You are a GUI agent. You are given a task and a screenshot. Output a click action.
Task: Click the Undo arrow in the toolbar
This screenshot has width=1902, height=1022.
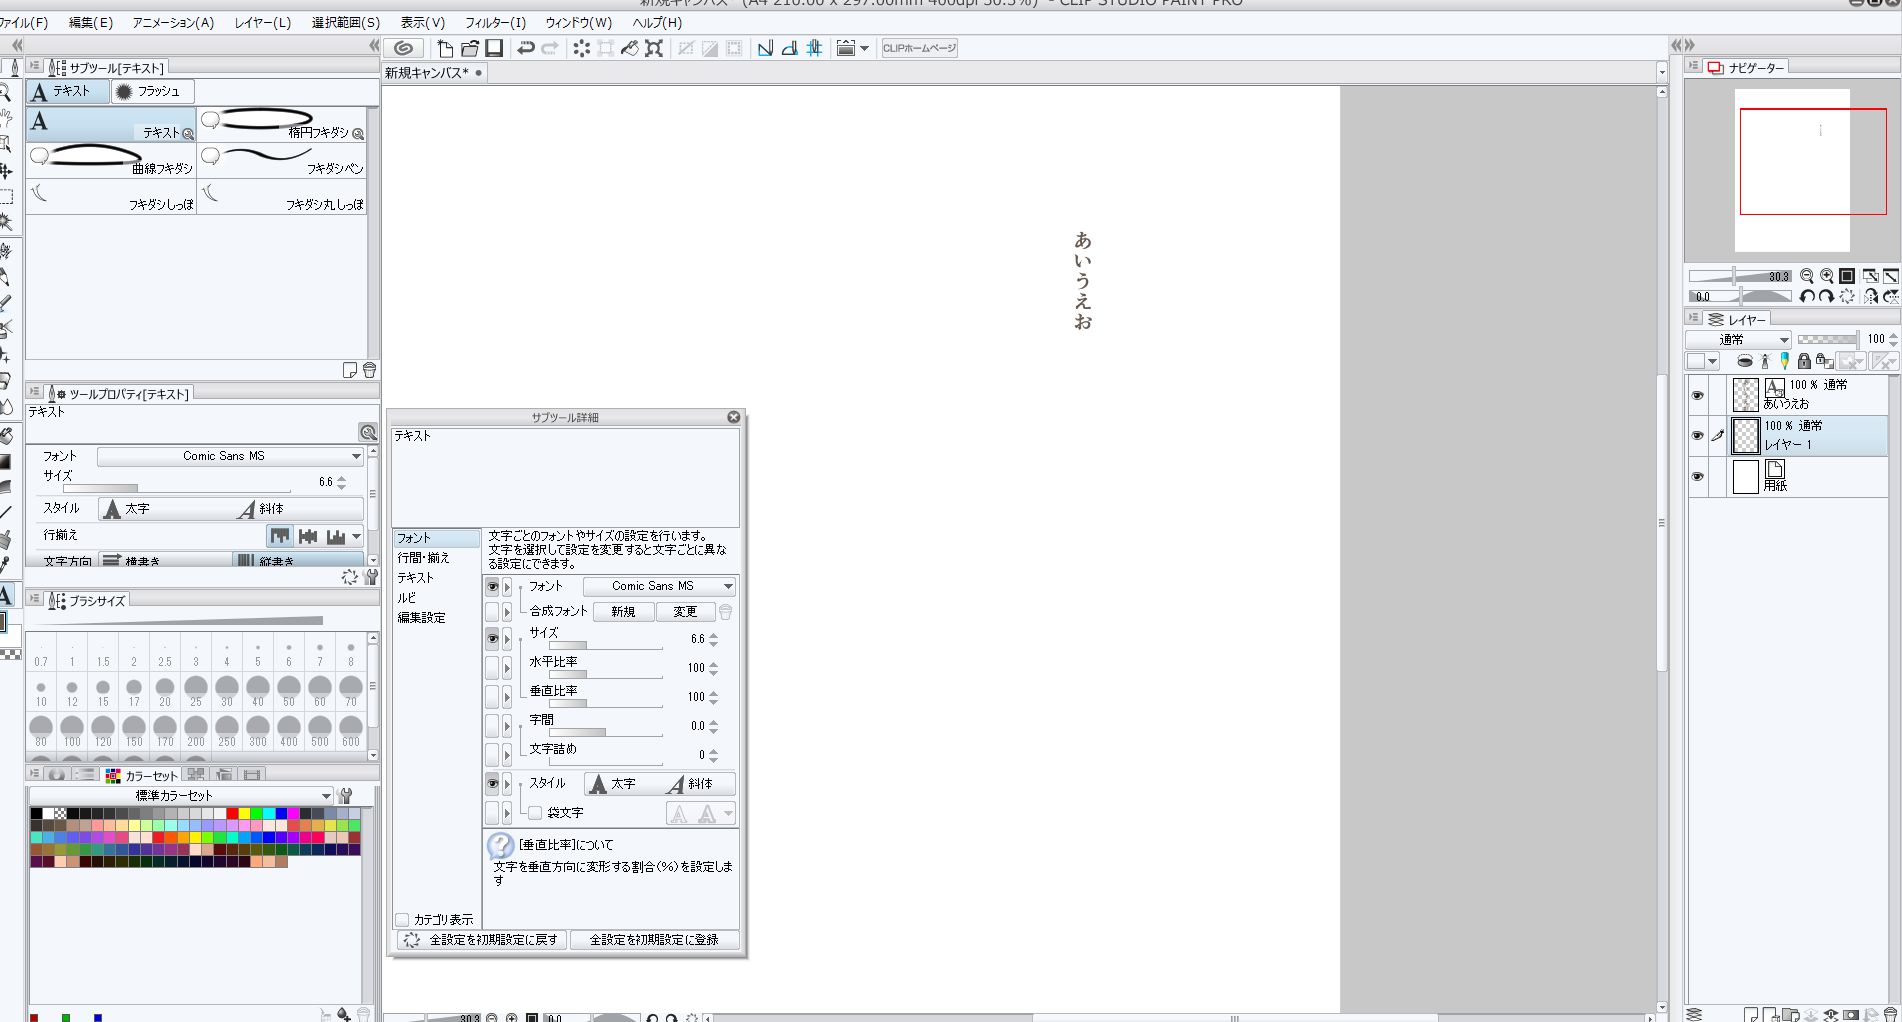click(525, 48)
